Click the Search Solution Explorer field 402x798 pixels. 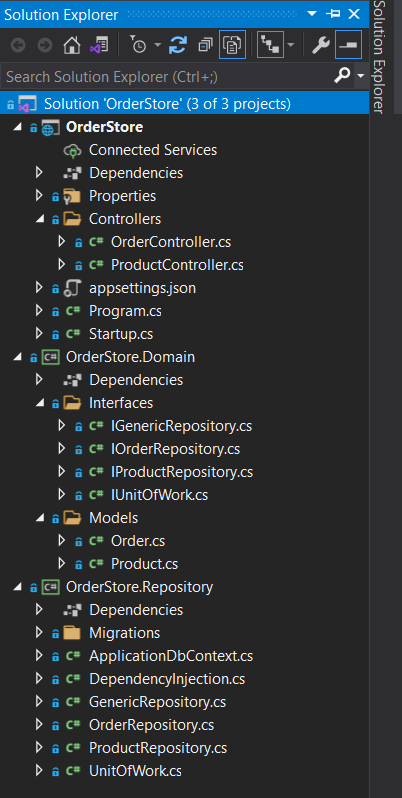167,77
